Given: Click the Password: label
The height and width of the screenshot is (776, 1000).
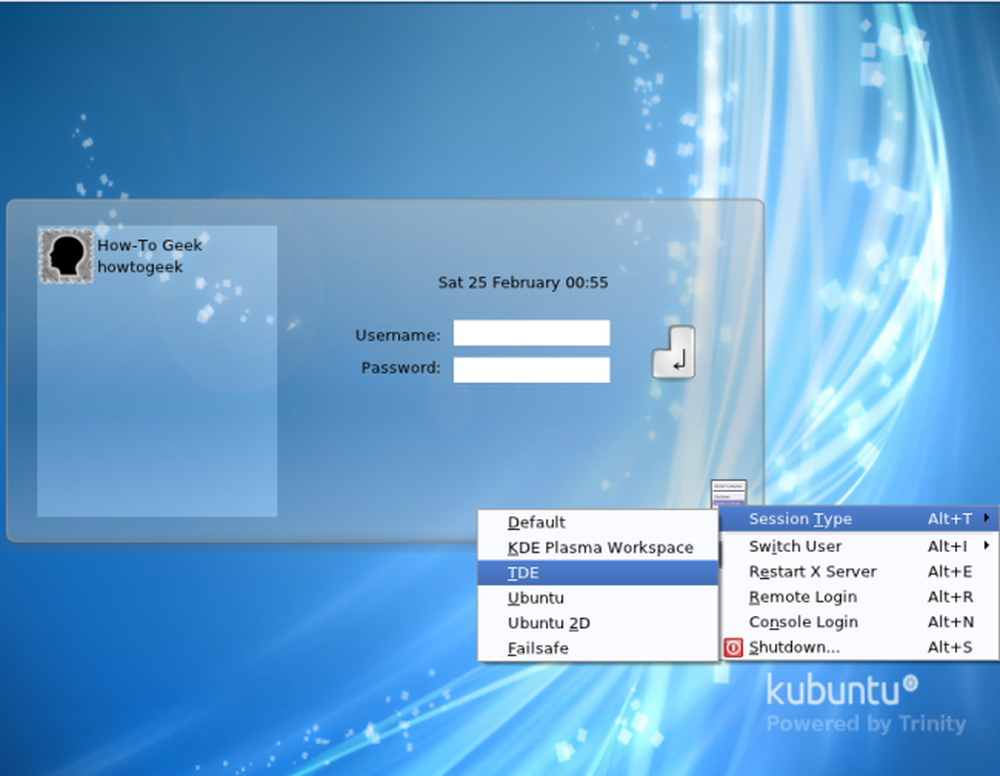Looking at the screenshot, I should point(401,368).
